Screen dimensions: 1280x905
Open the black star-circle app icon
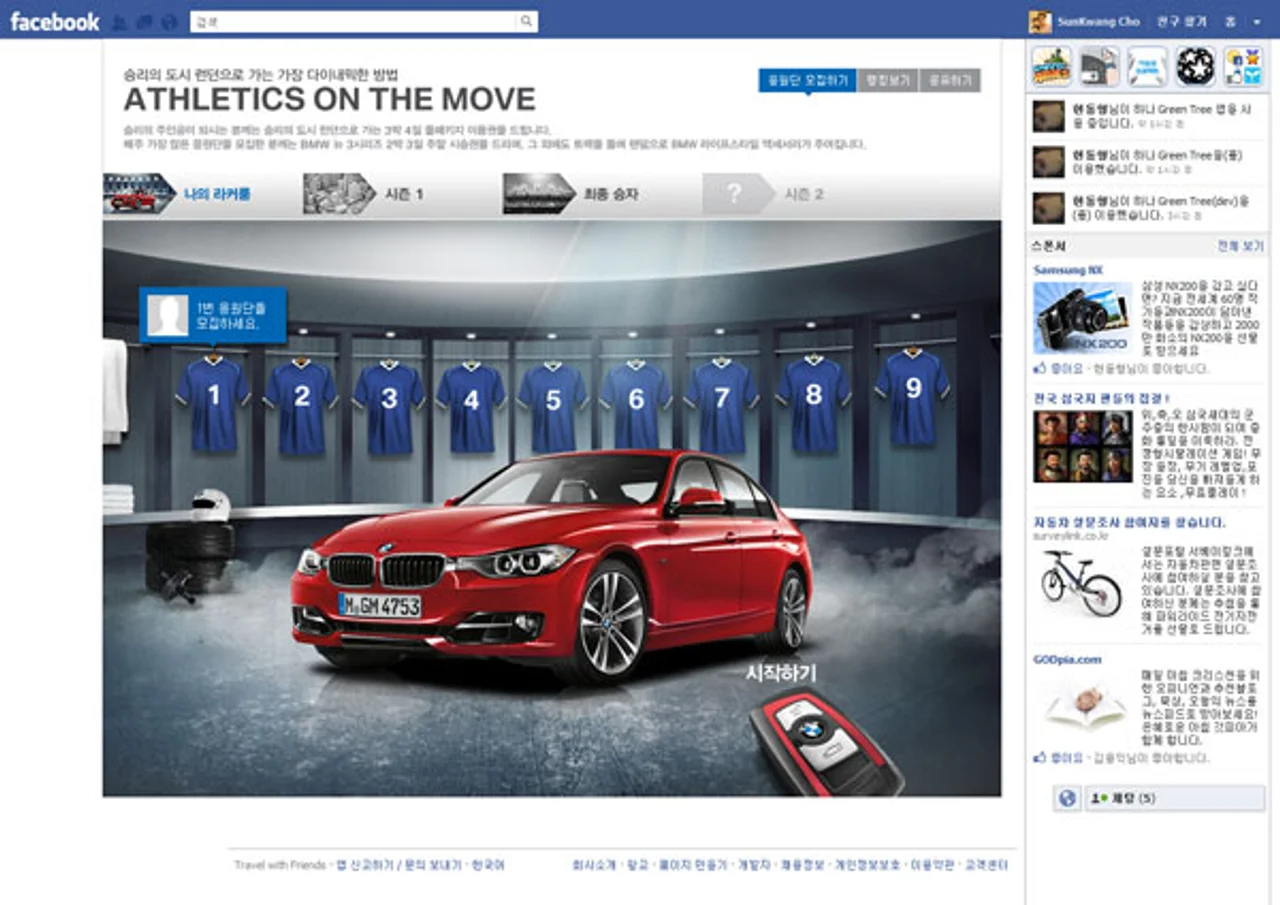1196,66
